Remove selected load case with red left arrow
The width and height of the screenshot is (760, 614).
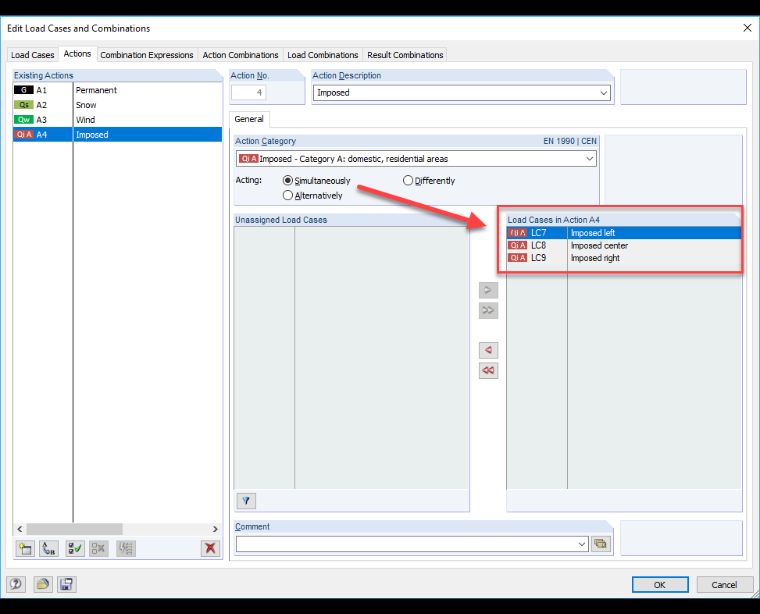pyautogui.click(x=488, y=350)
